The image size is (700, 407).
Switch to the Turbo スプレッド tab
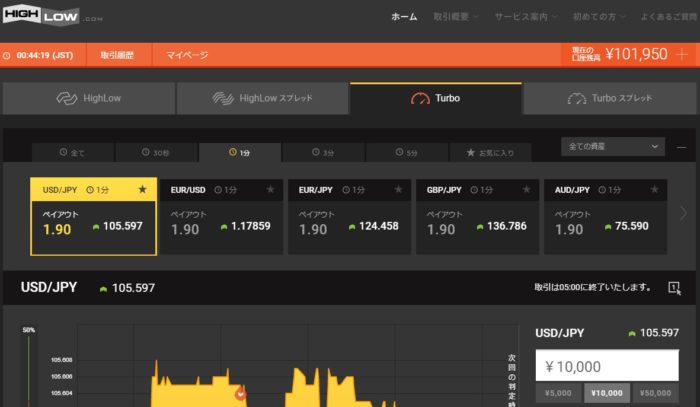click(609, 99)
